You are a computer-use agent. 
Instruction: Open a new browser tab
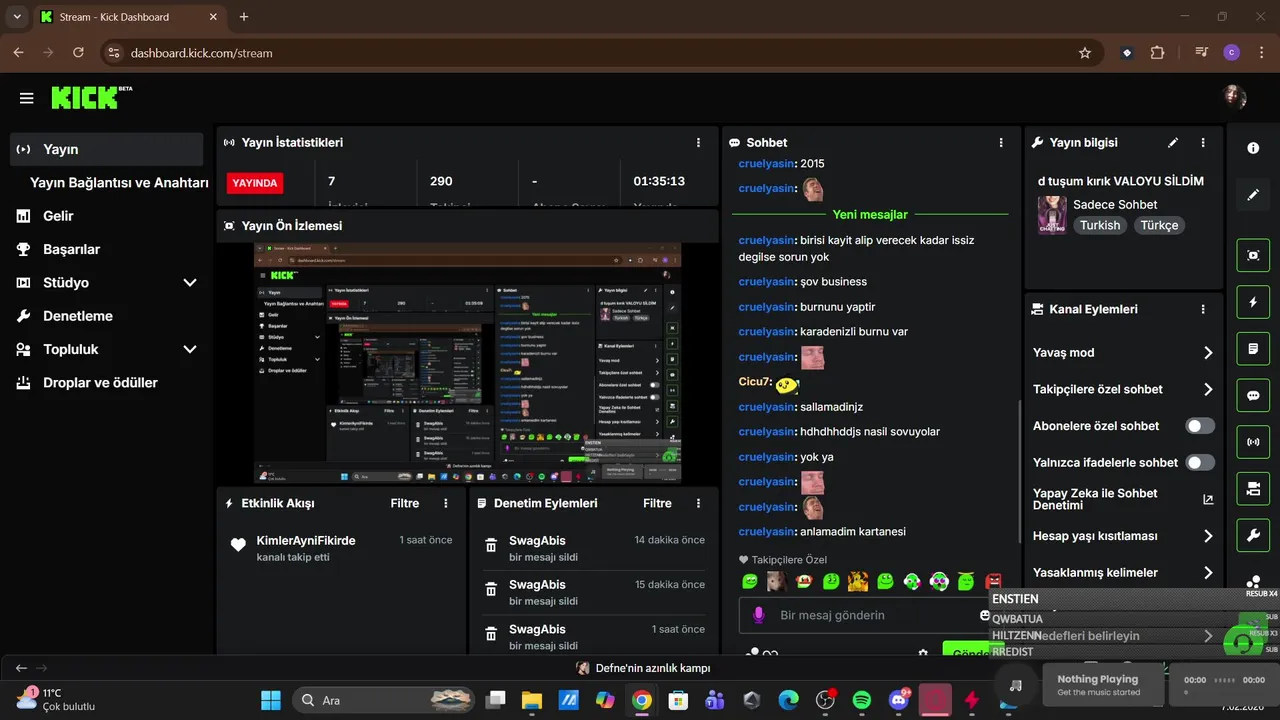244,17
